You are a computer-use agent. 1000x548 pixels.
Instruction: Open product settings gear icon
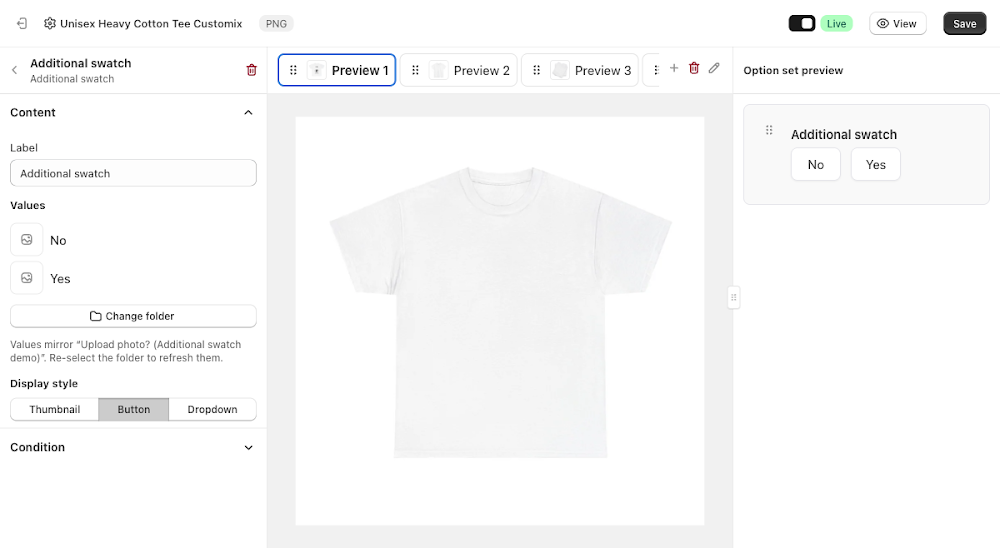pos(50,24)
